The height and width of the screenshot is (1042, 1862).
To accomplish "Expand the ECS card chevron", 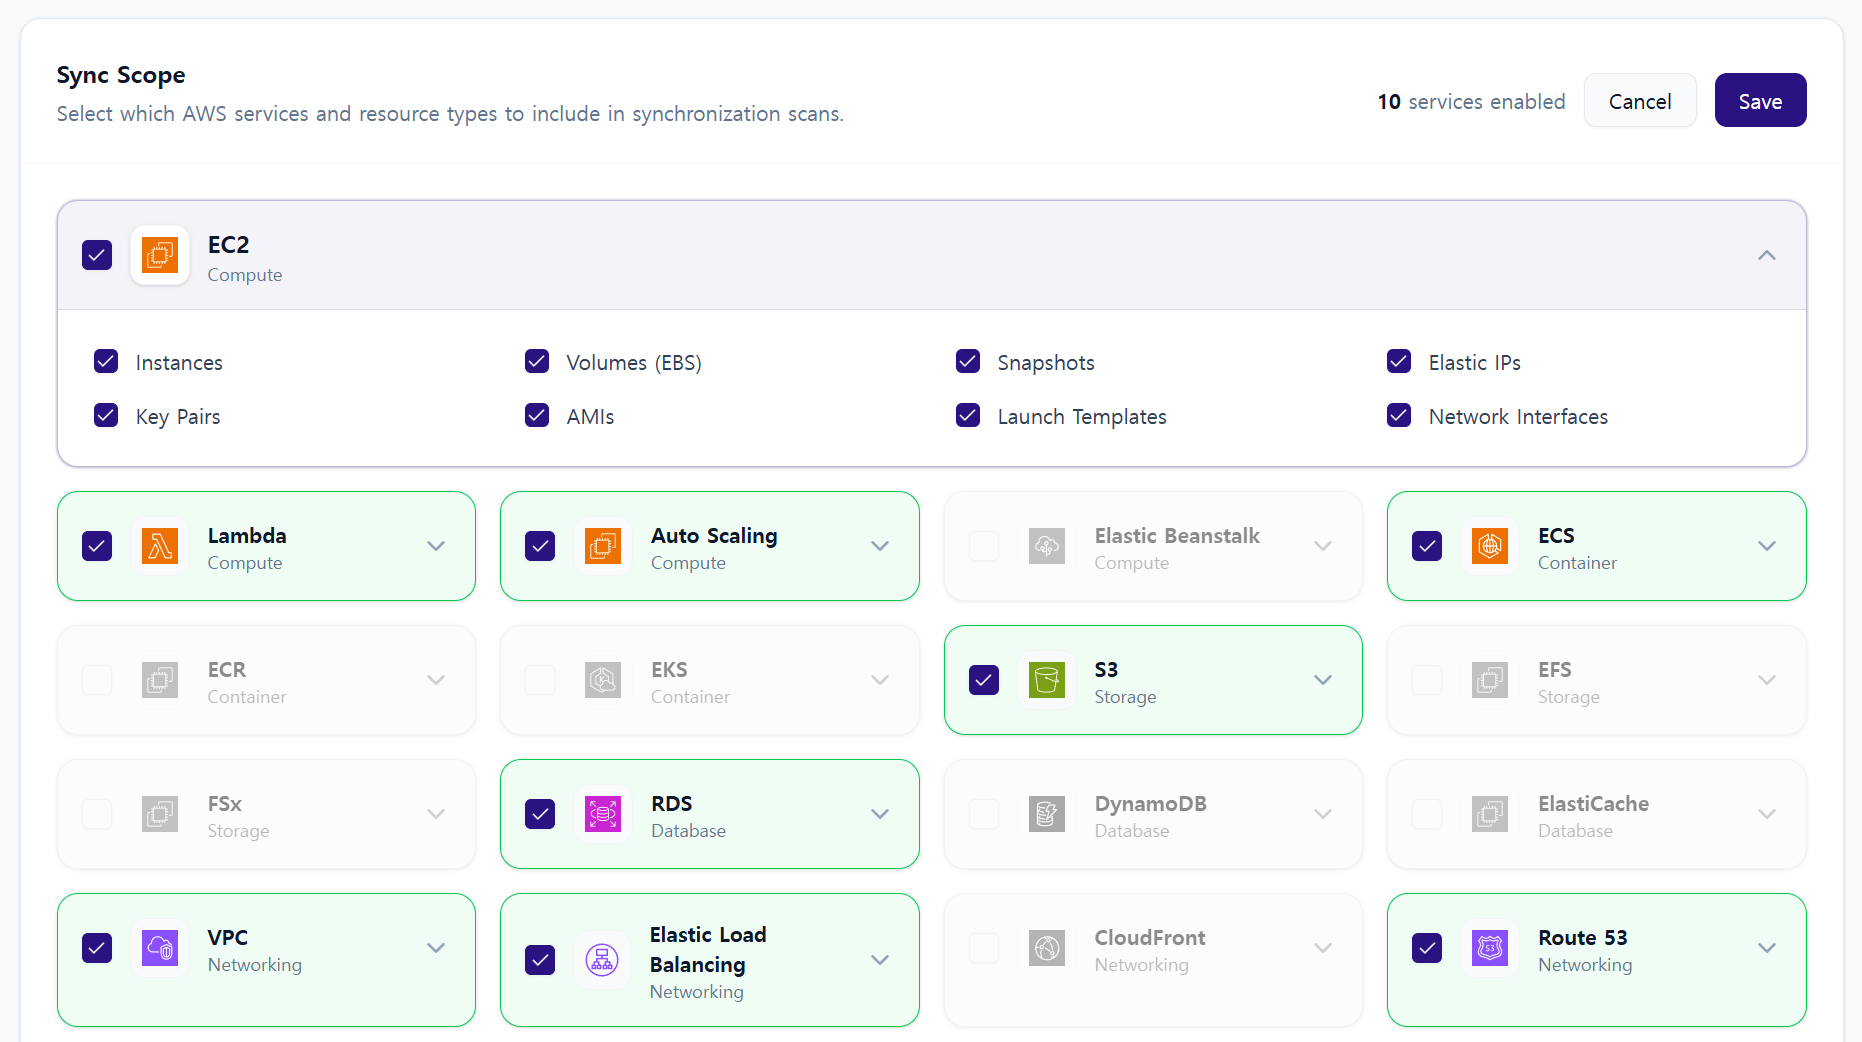I will 1767,546.
